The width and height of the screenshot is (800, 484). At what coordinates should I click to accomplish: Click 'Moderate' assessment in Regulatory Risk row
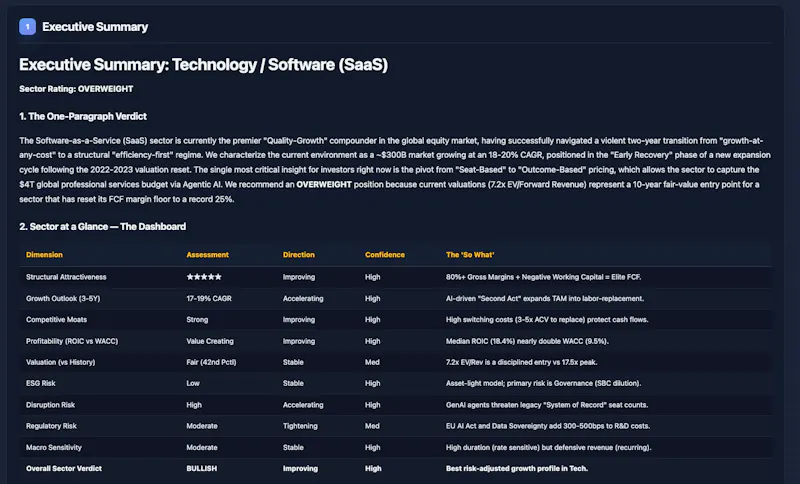(x=202, y=426)
